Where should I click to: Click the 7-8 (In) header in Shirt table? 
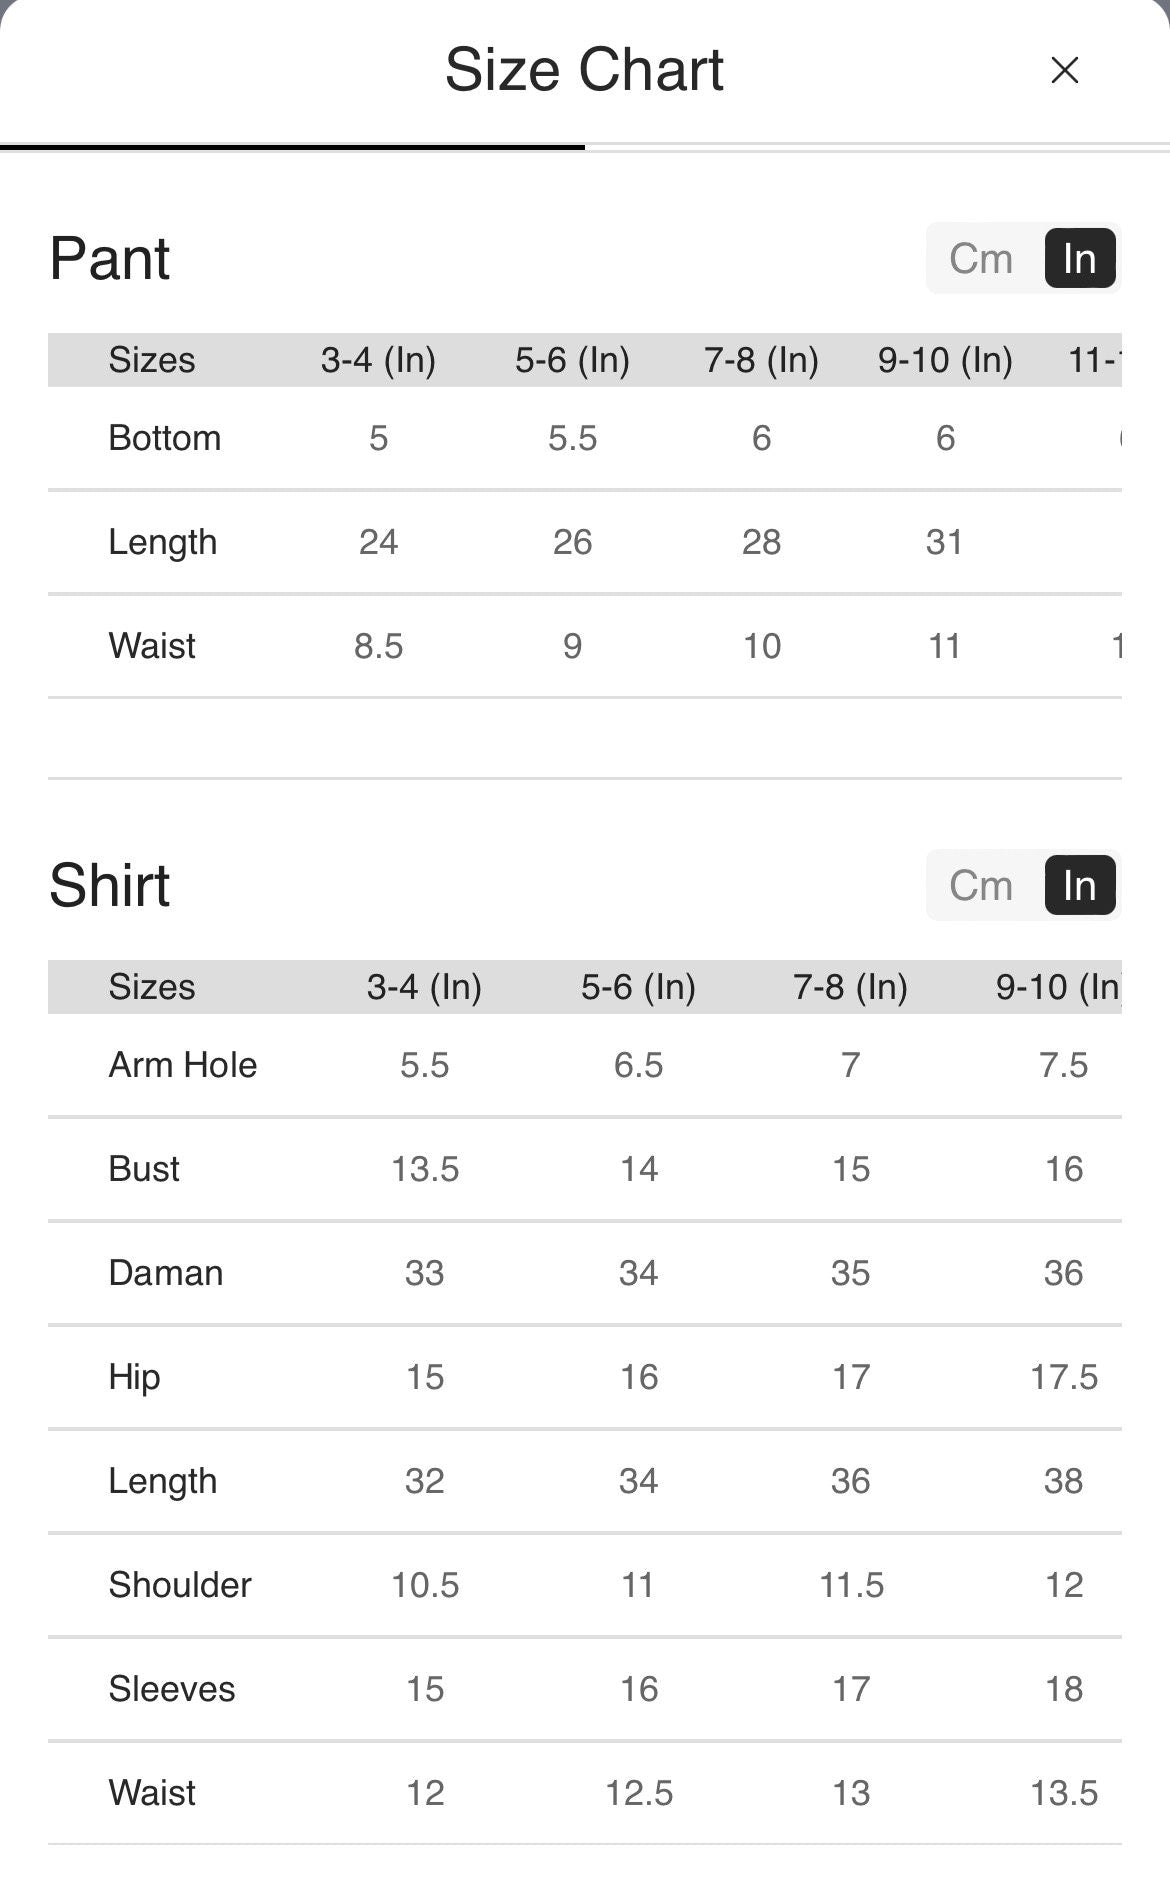pos(850,987)
